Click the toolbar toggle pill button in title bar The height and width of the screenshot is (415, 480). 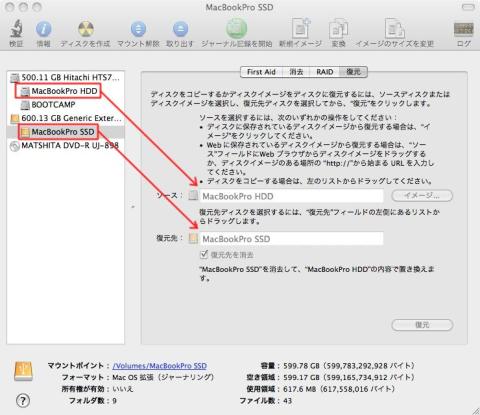pyautogui.click(x=468, y=7)
